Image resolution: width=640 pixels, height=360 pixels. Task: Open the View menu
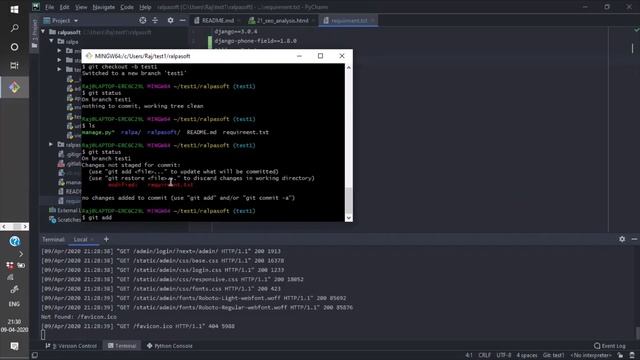click(x=81, y=7)
